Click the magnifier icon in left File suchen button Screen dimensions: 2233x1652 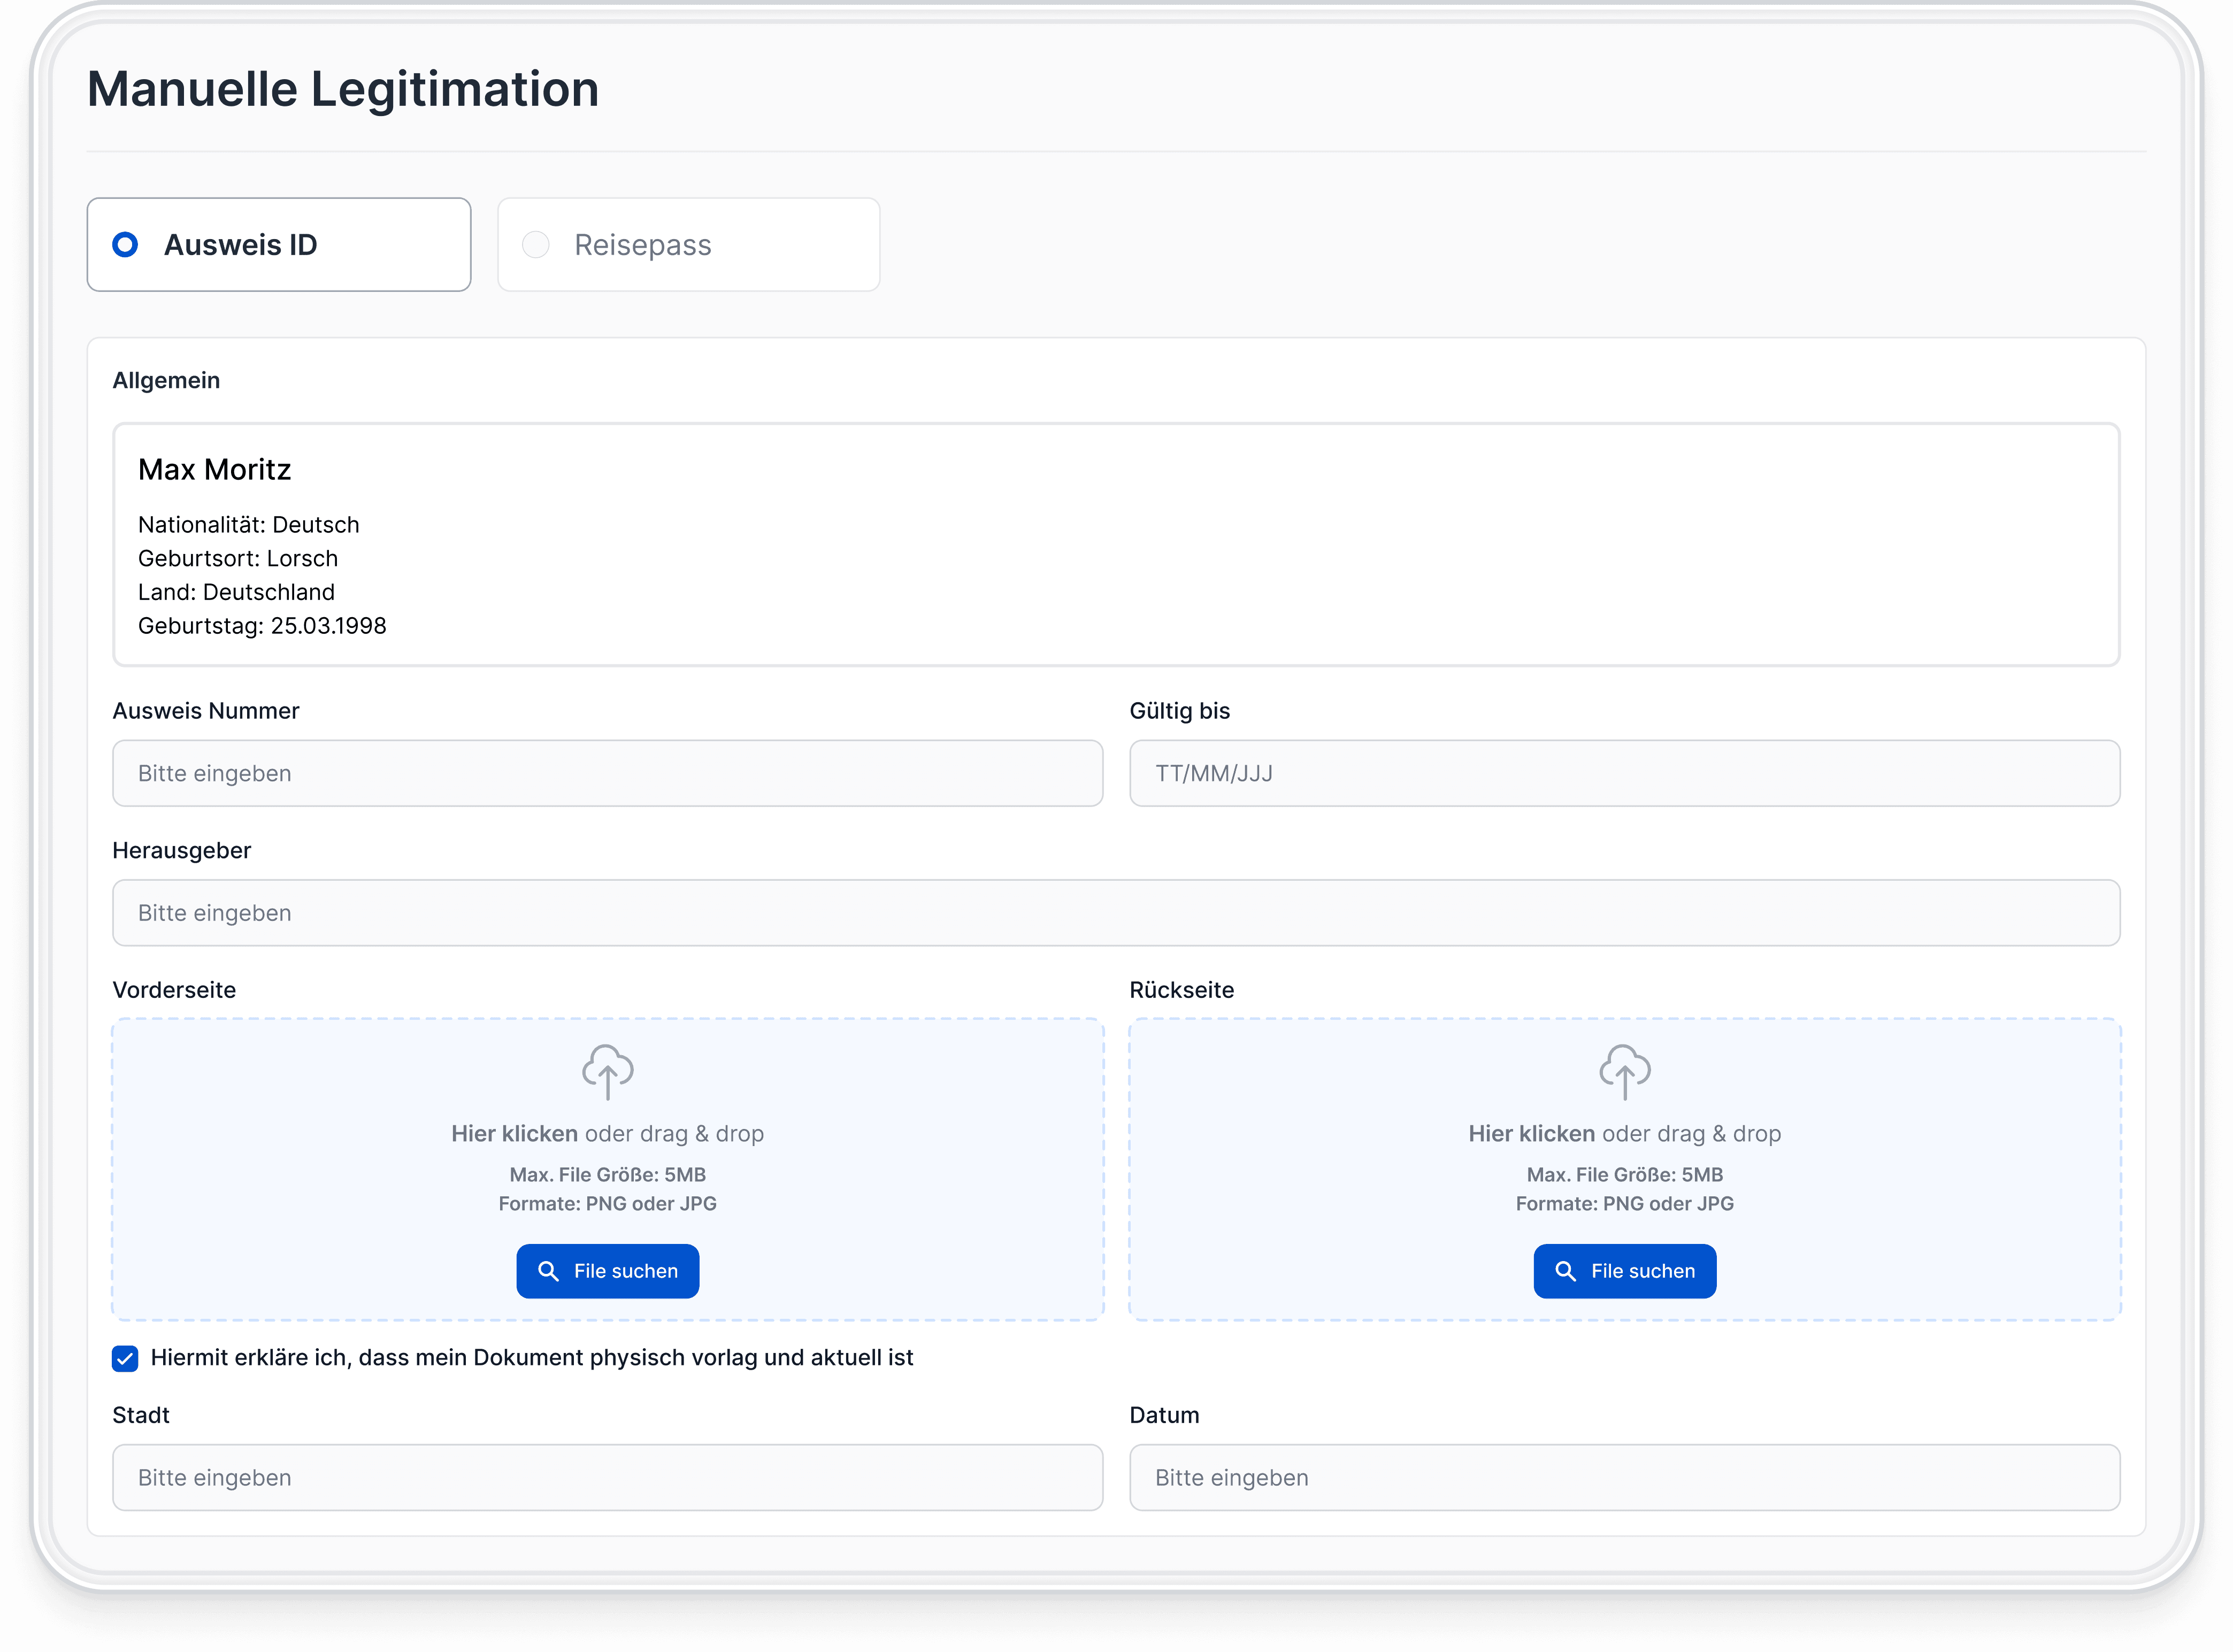(549, 1271)
